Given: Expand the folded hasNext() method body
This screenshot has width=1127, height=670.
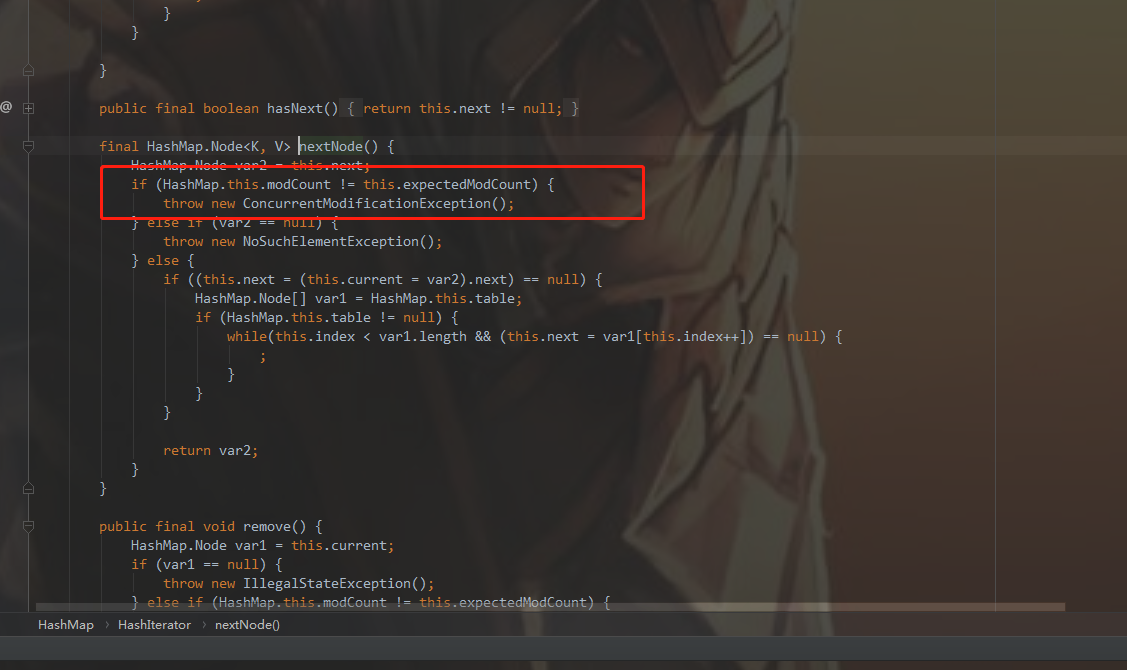Looking at the screenshot, I should click(29, 109).
